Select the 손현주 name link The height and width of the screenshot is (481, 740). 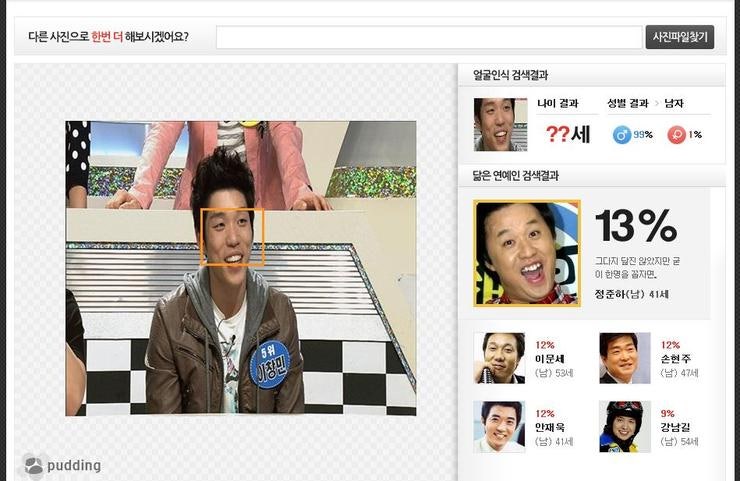[x=676, y=359]
